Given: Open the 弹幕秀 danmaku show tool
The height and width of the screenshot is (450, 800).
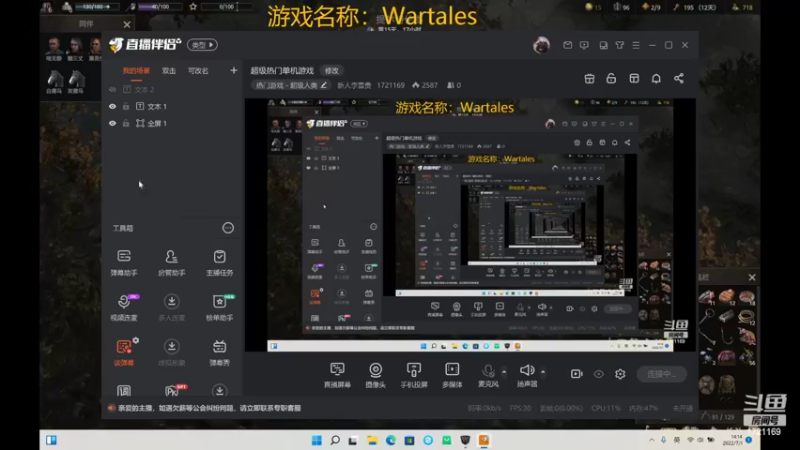Looking at the screenshot, I should point(219,352).
